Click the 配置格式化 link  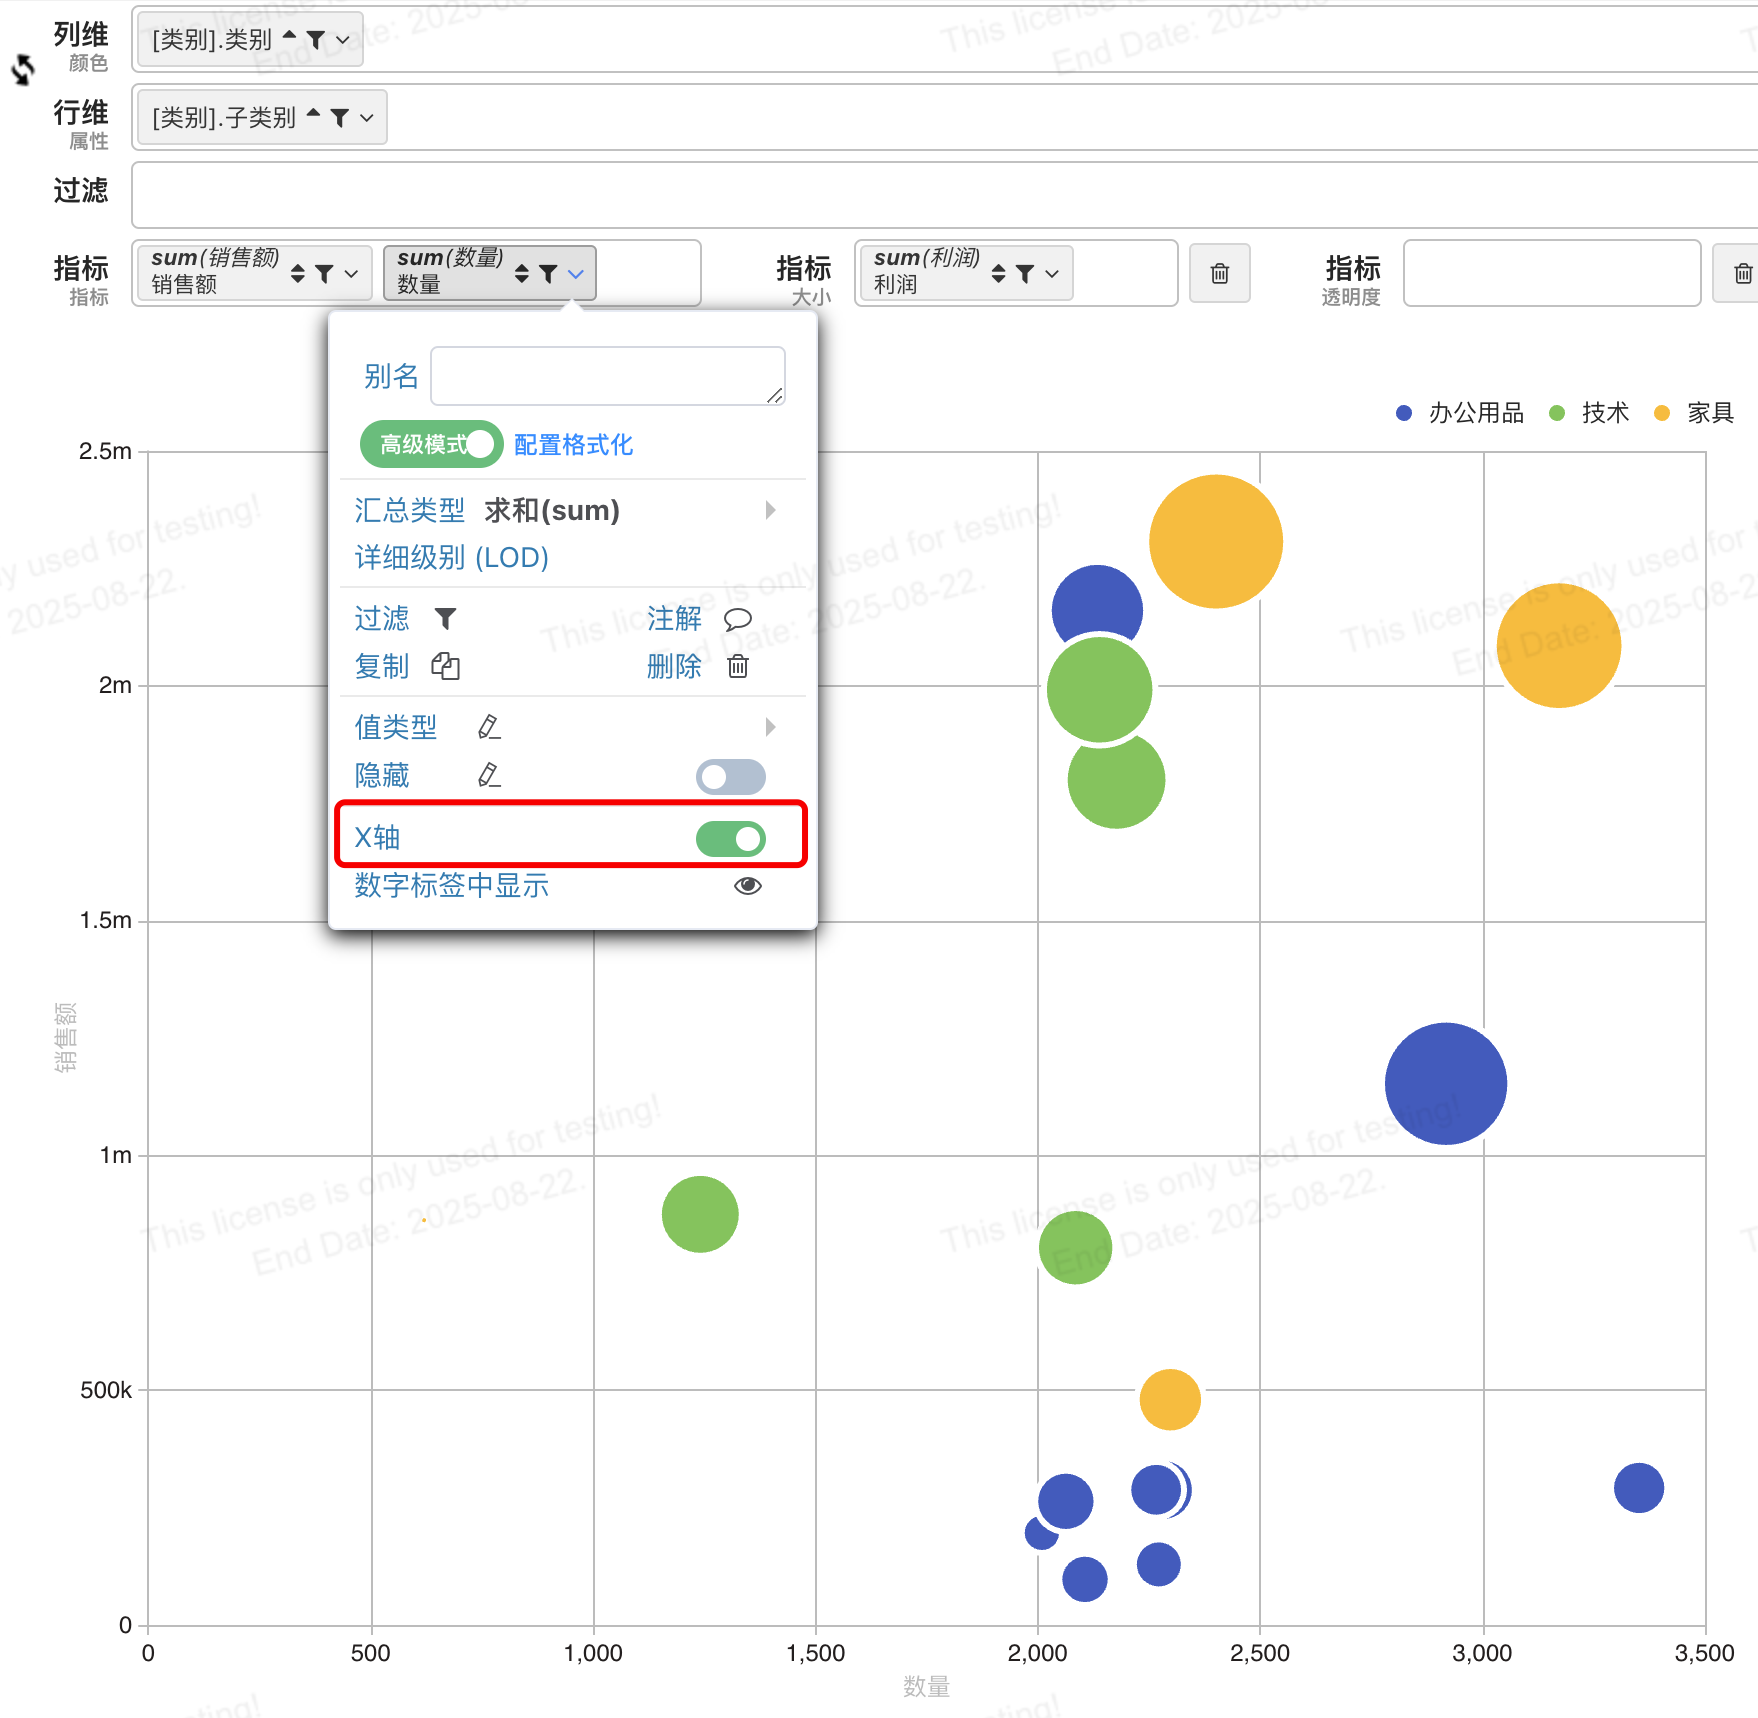point(573,445)
